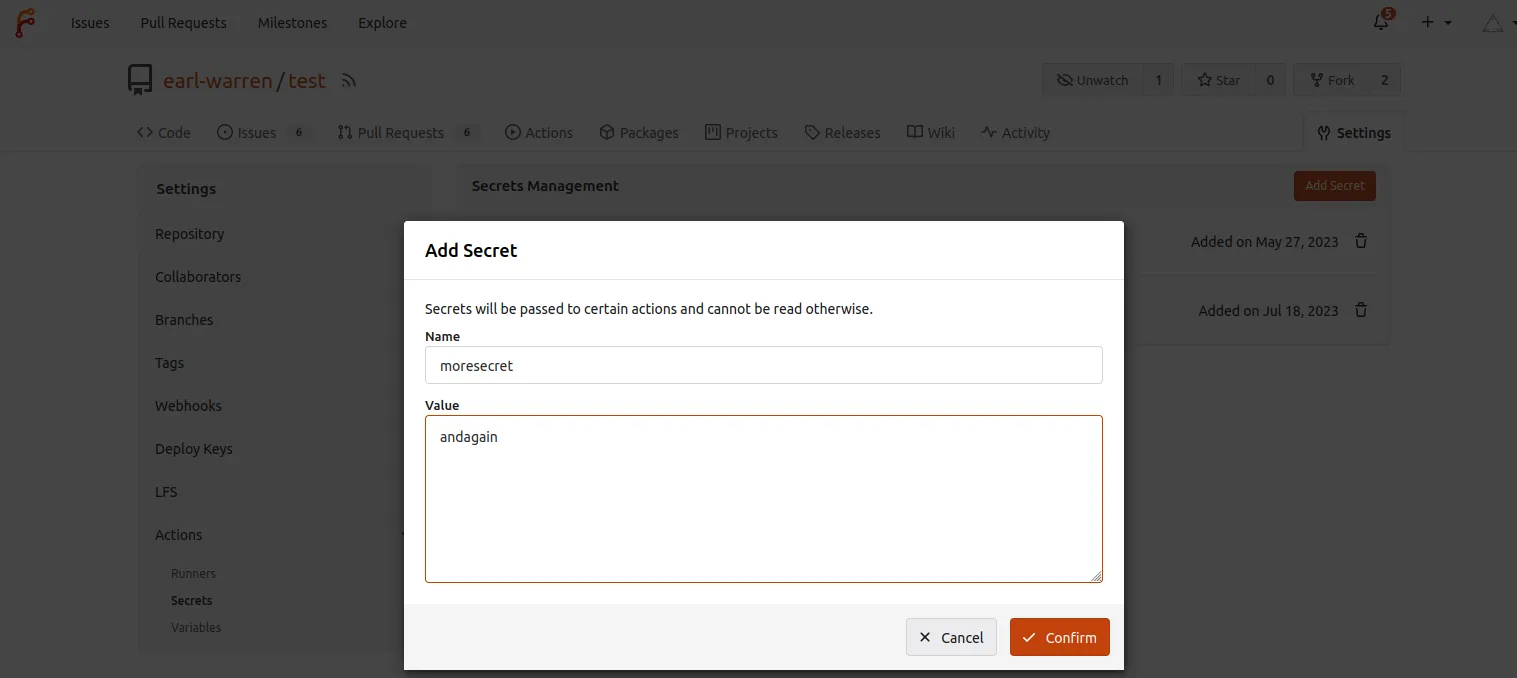This screenshot has height=678, width=1517.
Task: Focus the Name field containing moresecret
Action: (x=763, y=365)
